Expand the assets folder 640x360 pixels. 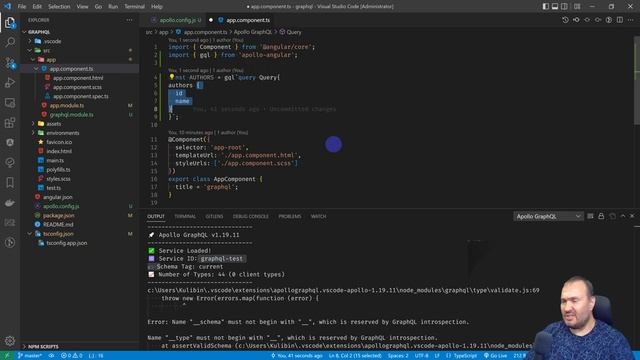(x=33, y=124)
